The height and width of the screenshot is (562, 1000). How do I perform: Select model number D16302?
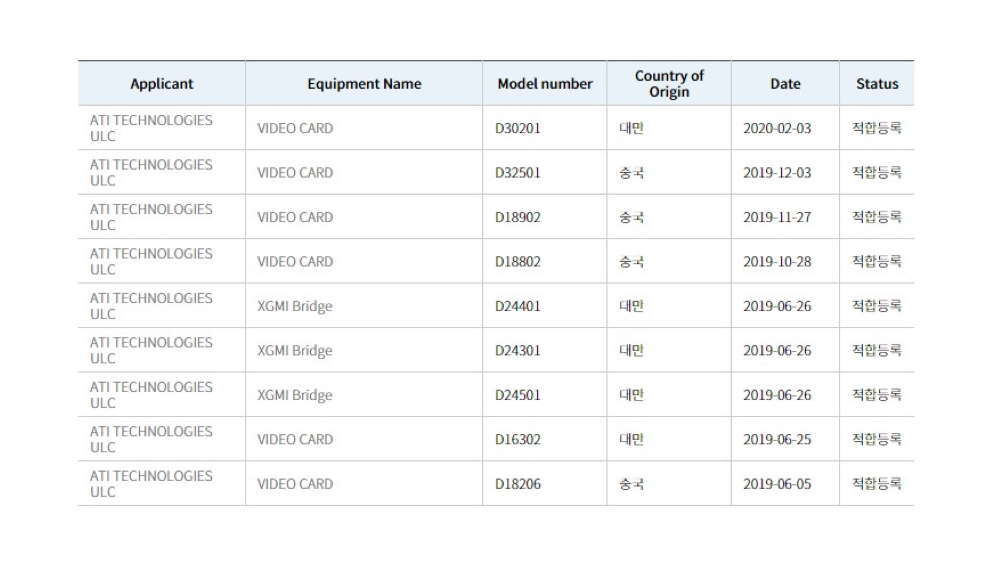click(518, 439)
